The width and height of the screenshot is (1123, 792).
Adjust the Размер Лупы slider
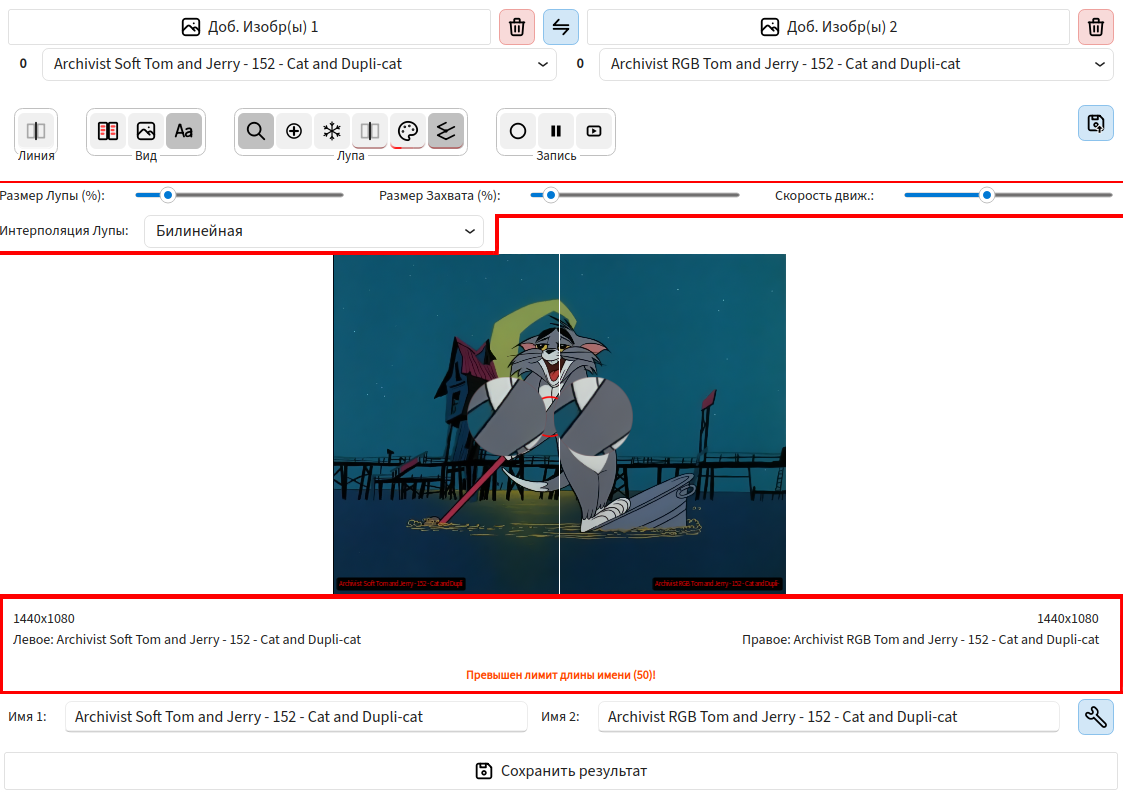(x=239, y=195)
